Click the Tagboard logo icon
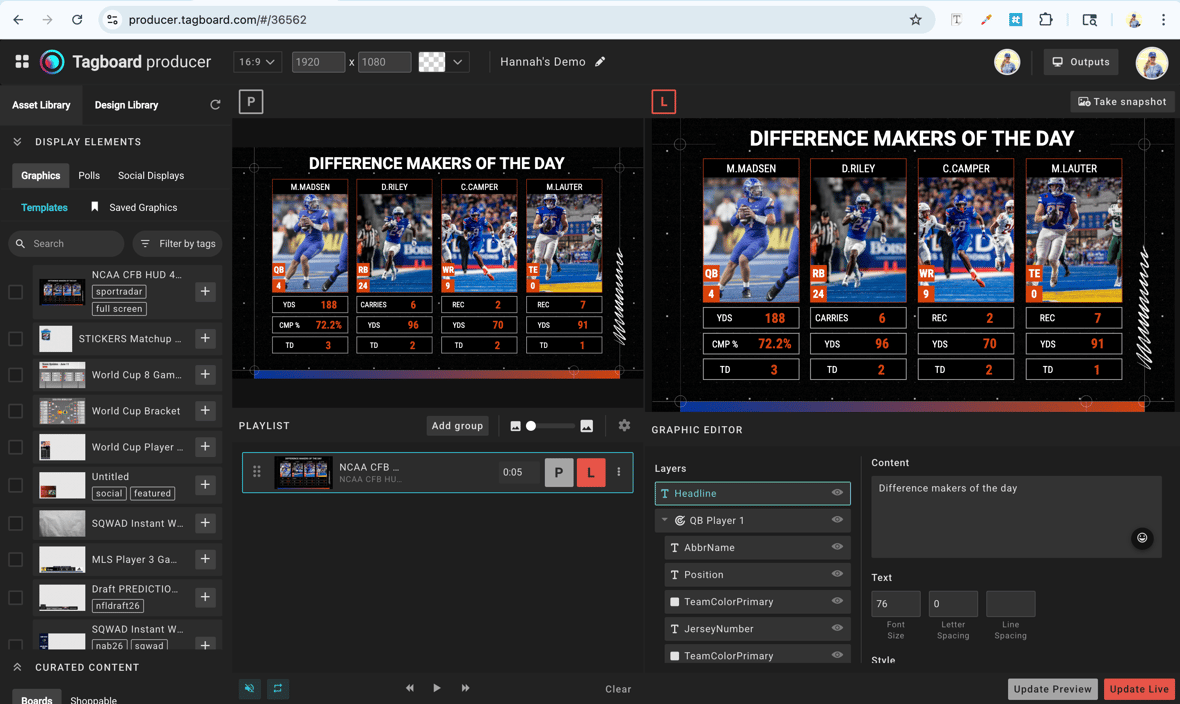 tap(52, 62)
